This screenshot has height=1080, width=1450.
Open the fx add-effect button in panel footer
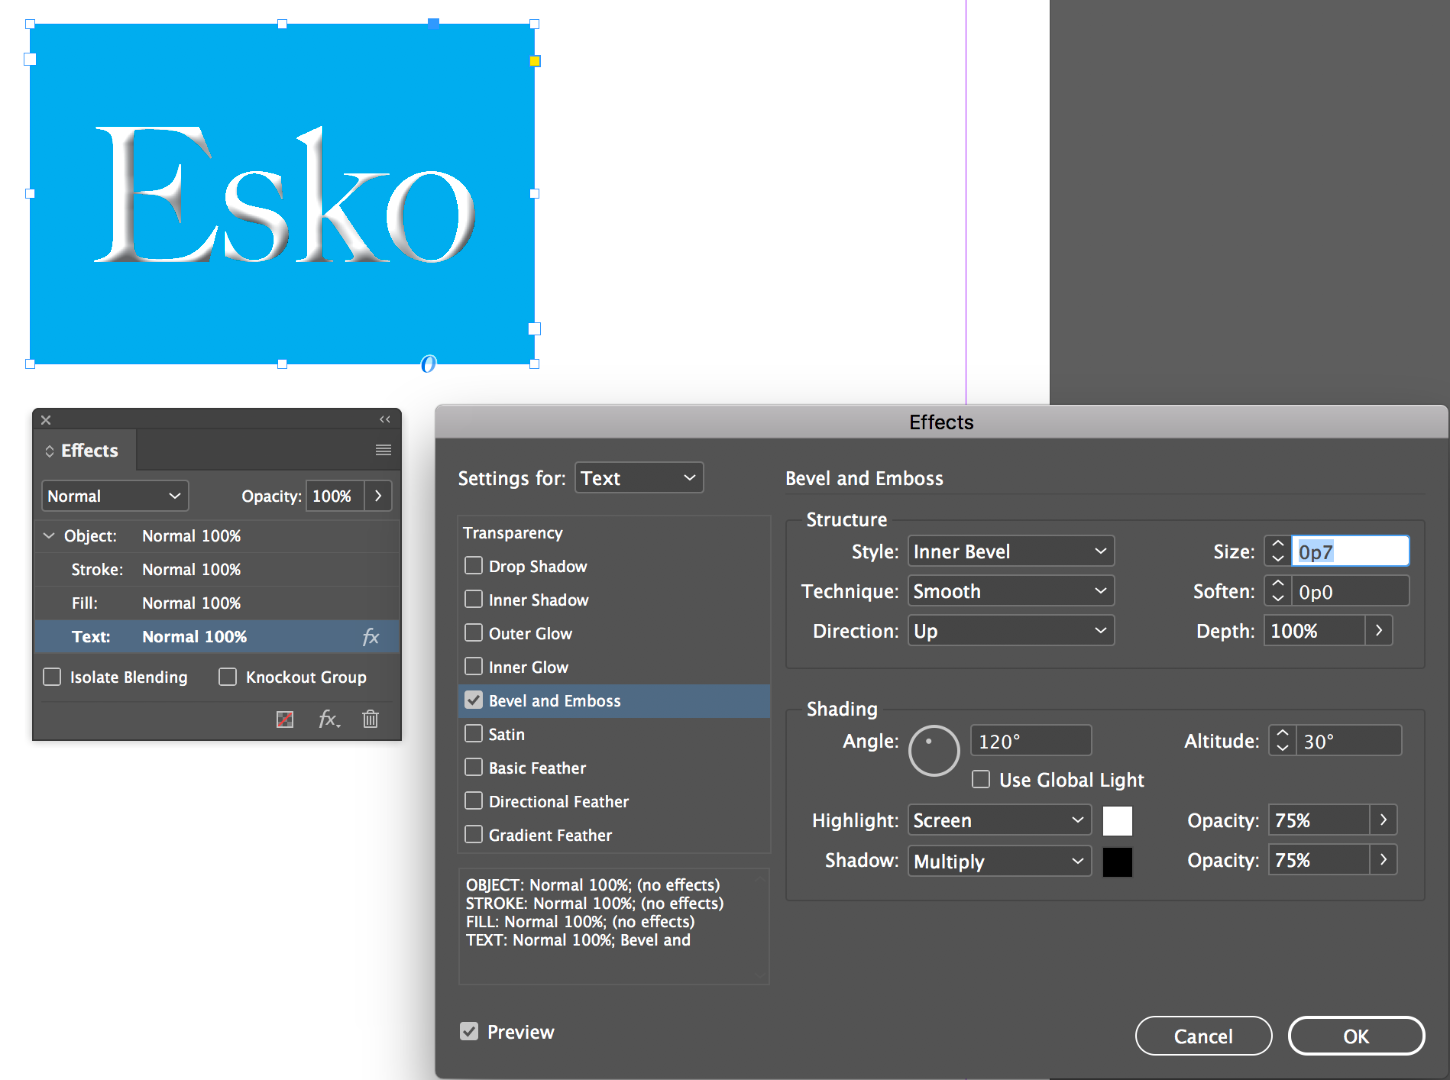coord(329,719)
